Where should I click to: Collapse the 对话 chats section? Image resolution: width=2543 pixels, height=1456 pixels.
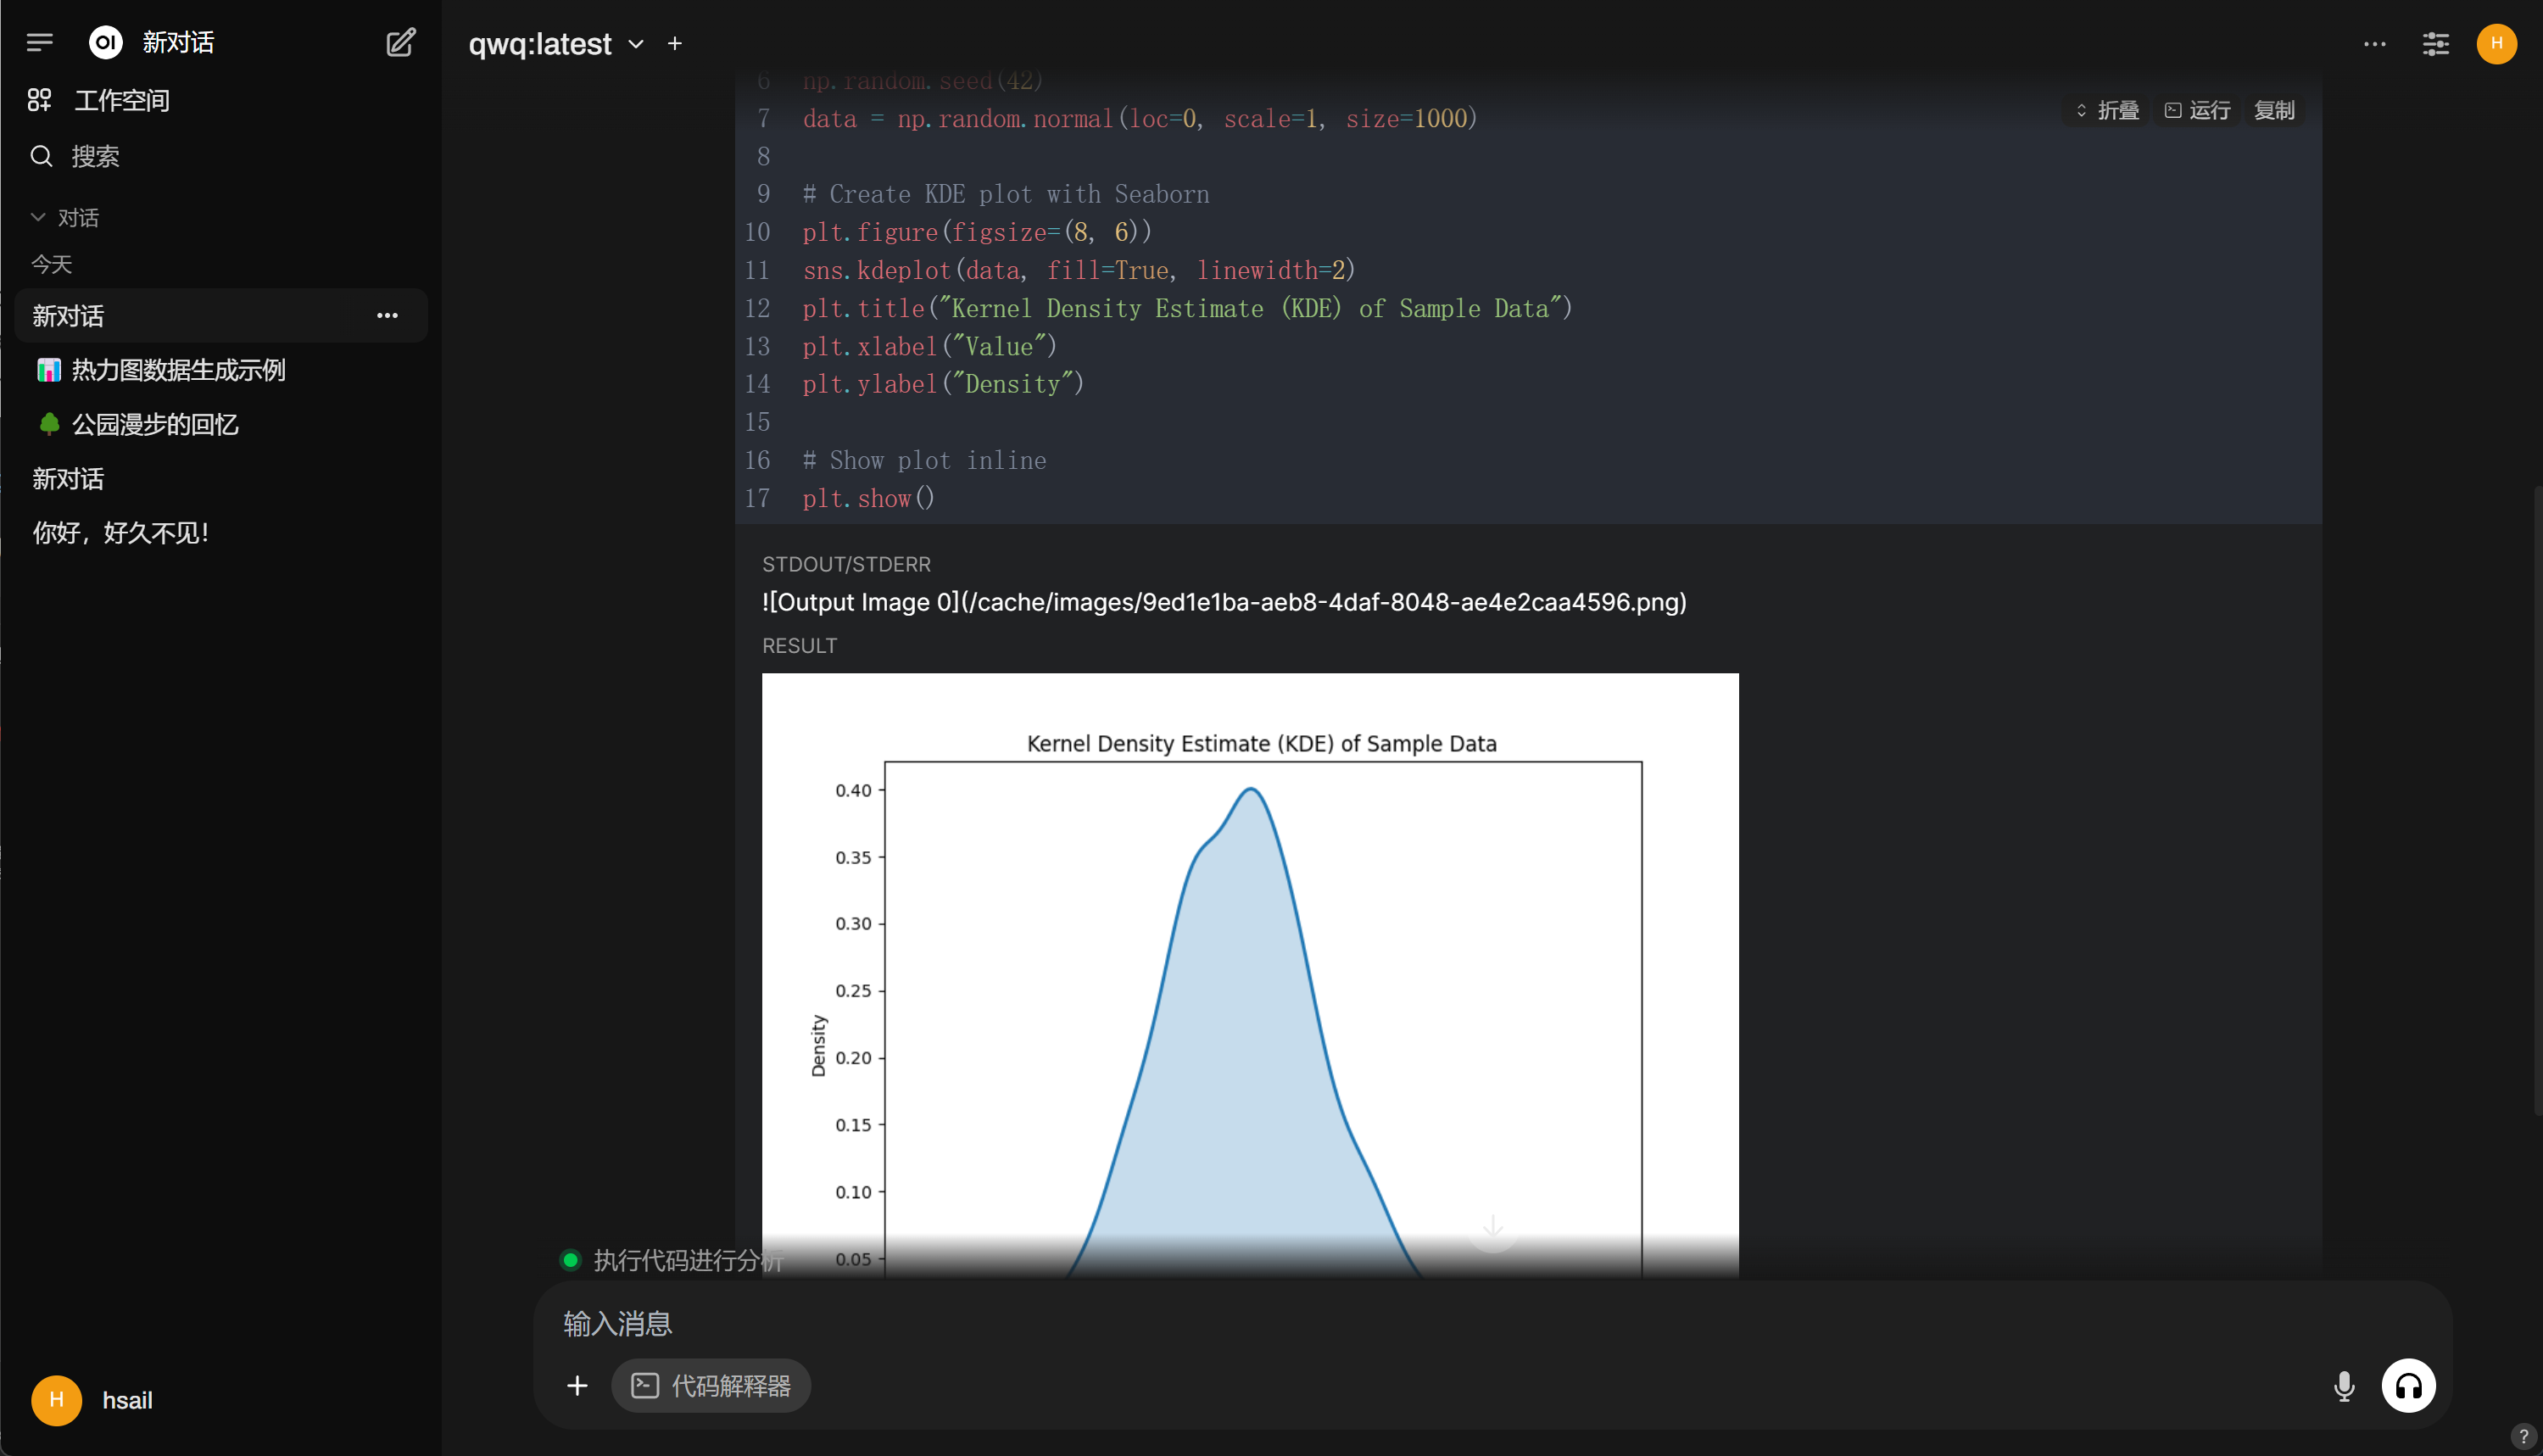pos(65,217)
